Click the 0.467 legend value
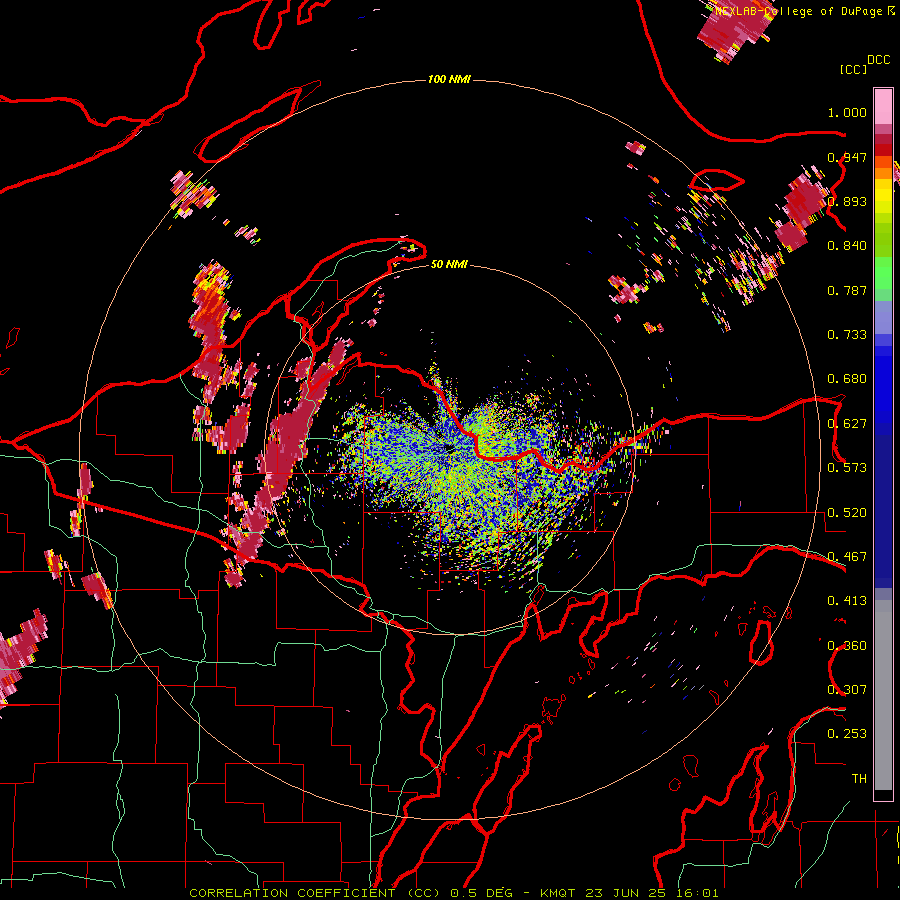The width and height of the screenshot is (900, 900). click(x=847, y=557)
